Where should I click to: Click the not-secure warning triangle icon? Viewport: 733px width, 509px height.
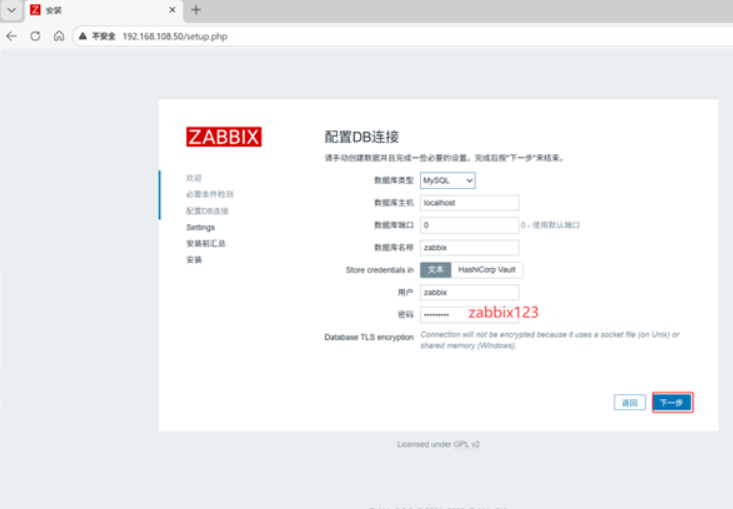(83, 36)
